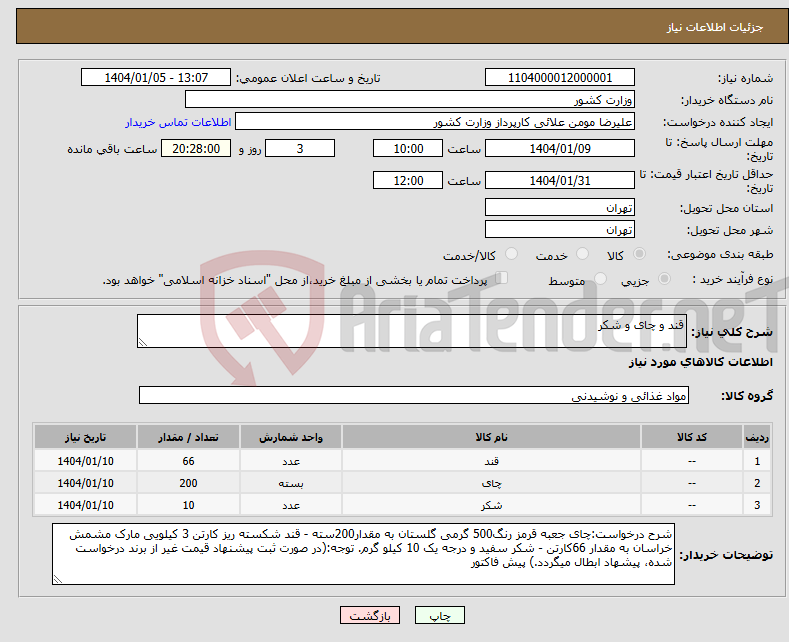The image size is (789, 642).
Task: Click the قند و چای و شکر description box
Action: 412,331
